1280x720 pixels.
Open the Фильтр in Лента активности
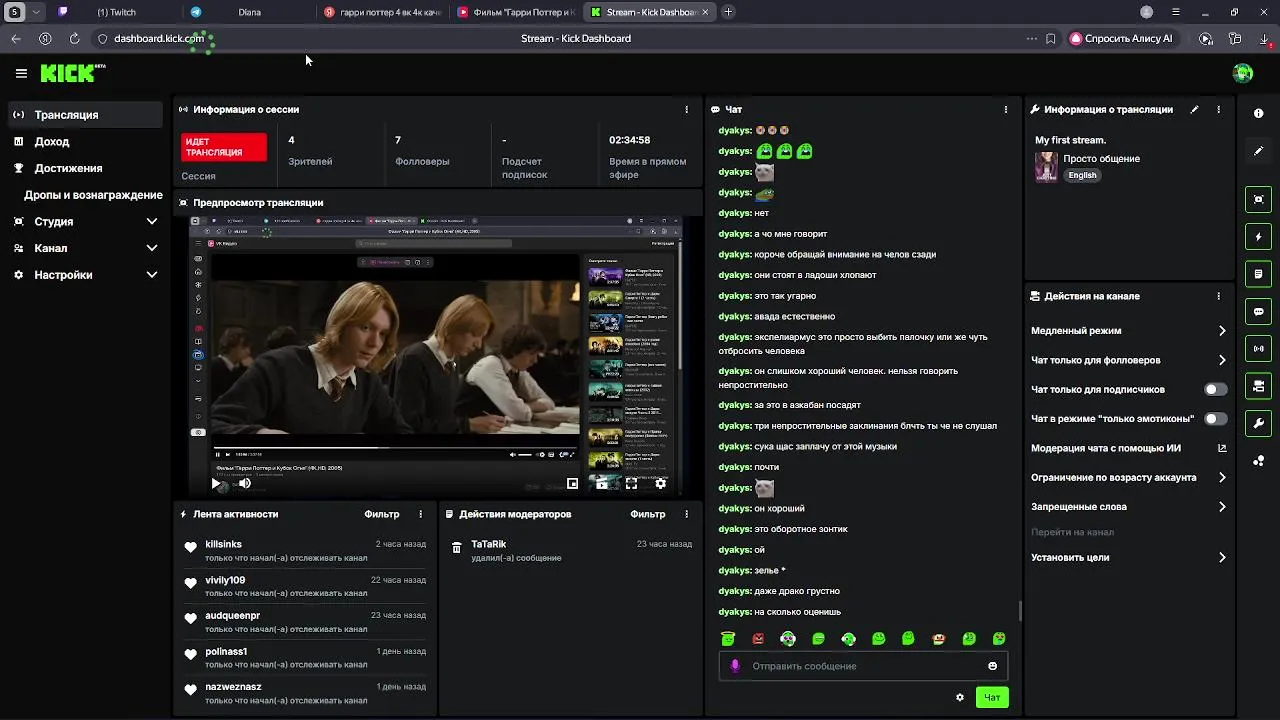(x=381, y=514)
